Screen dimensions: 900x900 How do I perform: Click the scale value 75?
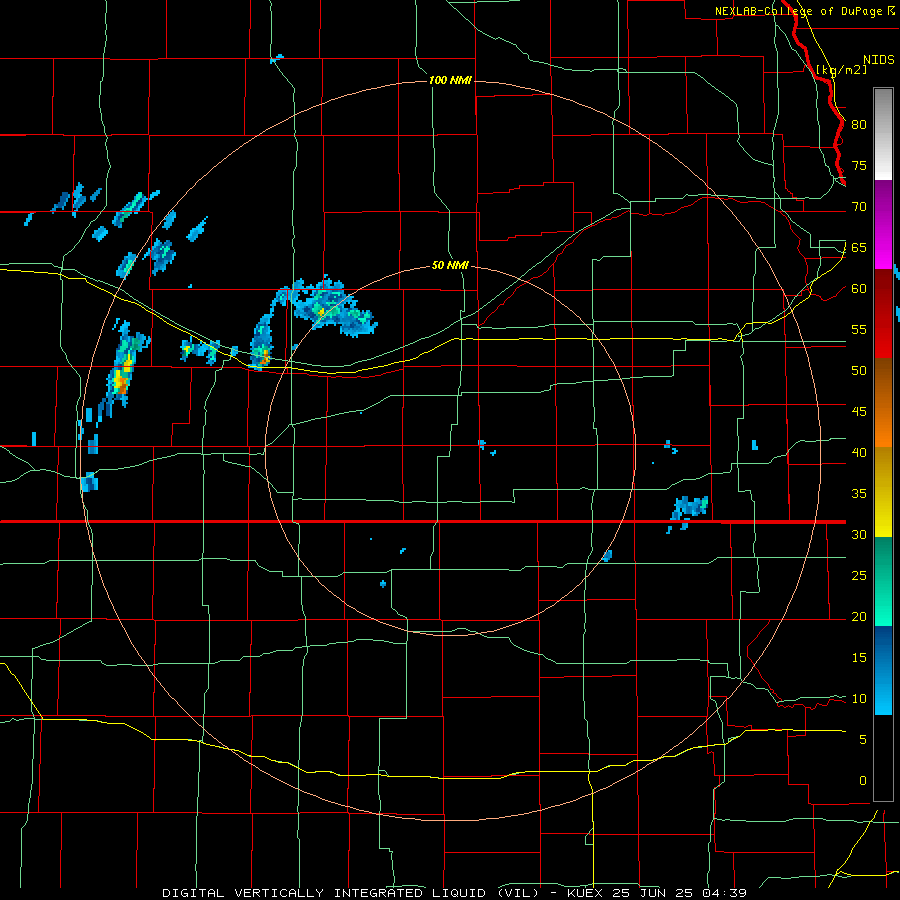click(x=859, y=165)
